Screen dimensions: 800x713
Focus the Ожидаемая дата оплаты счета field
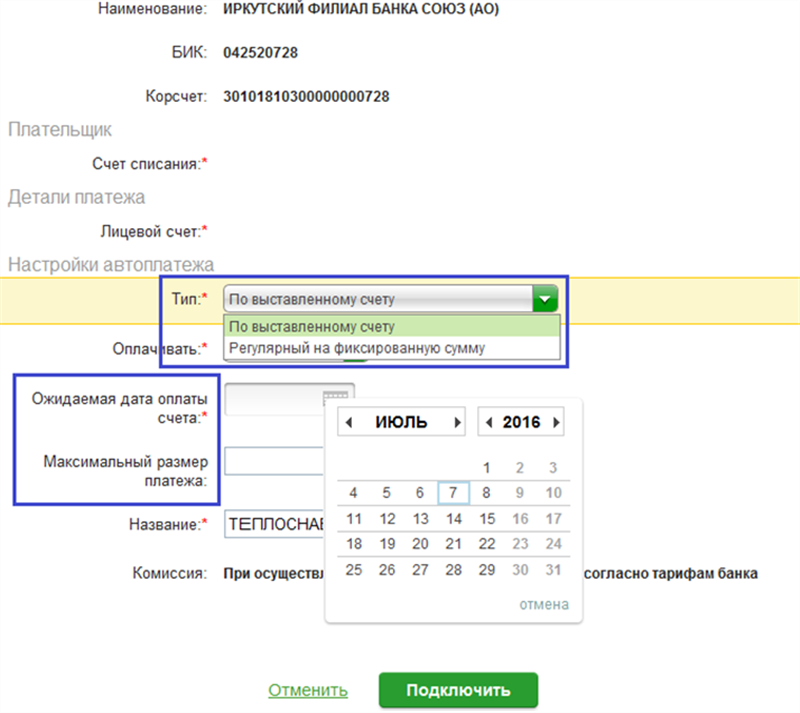[x=274, y=398]
